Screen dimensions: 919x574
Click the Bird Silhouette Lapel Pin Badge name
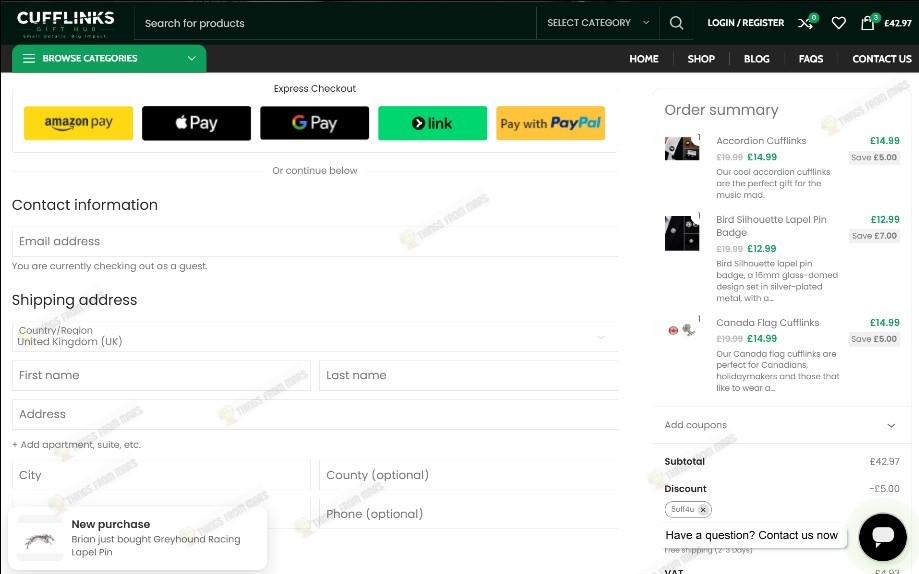click(771, 226)
